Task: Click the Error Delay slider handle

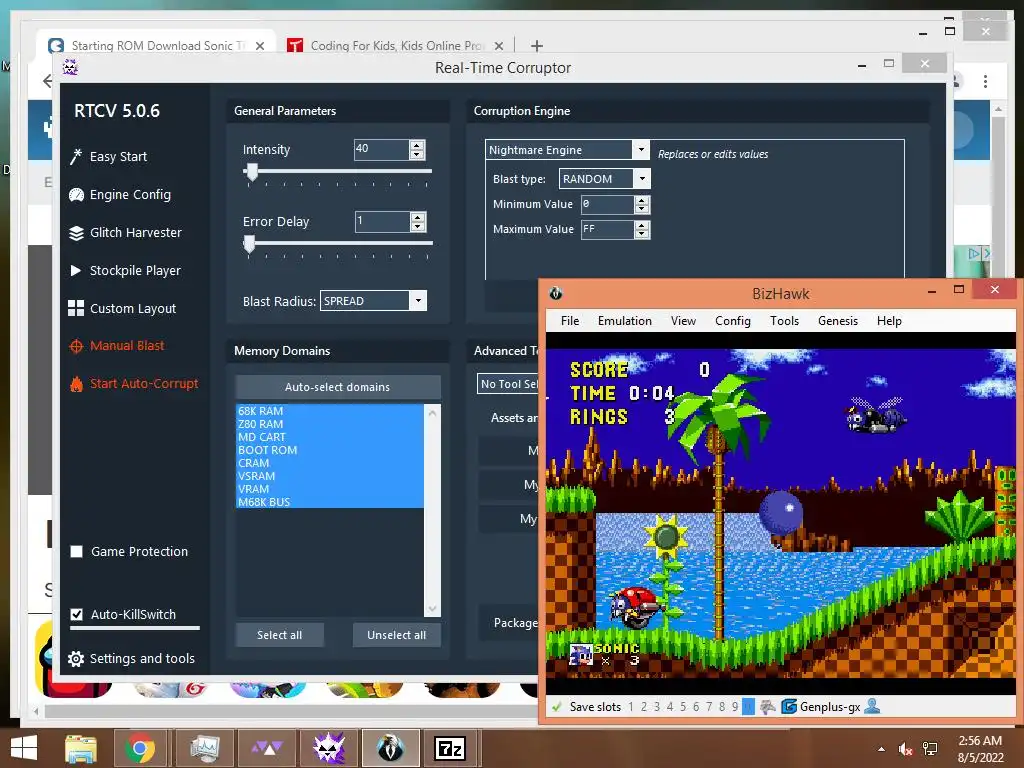Action: (249, 244)
